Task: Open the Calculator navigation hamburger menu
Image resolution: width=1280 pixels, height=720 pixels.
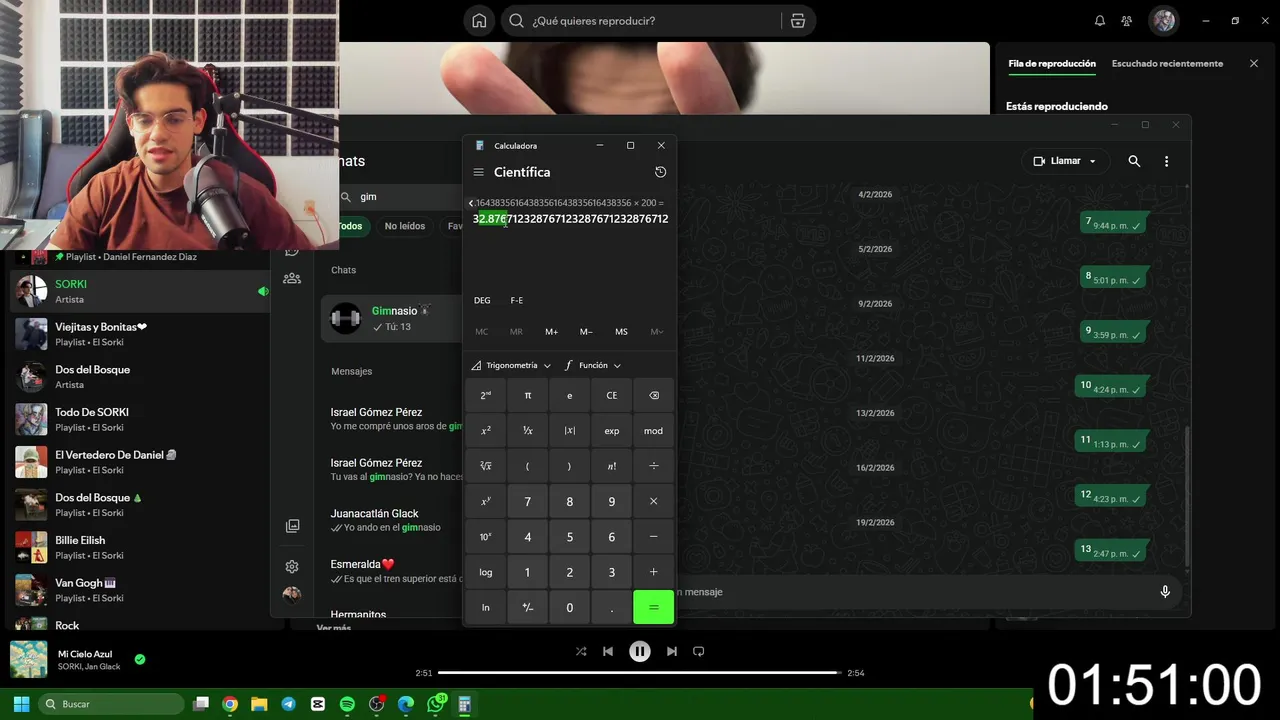Action: pyautogui.click(x=478, y=172)
